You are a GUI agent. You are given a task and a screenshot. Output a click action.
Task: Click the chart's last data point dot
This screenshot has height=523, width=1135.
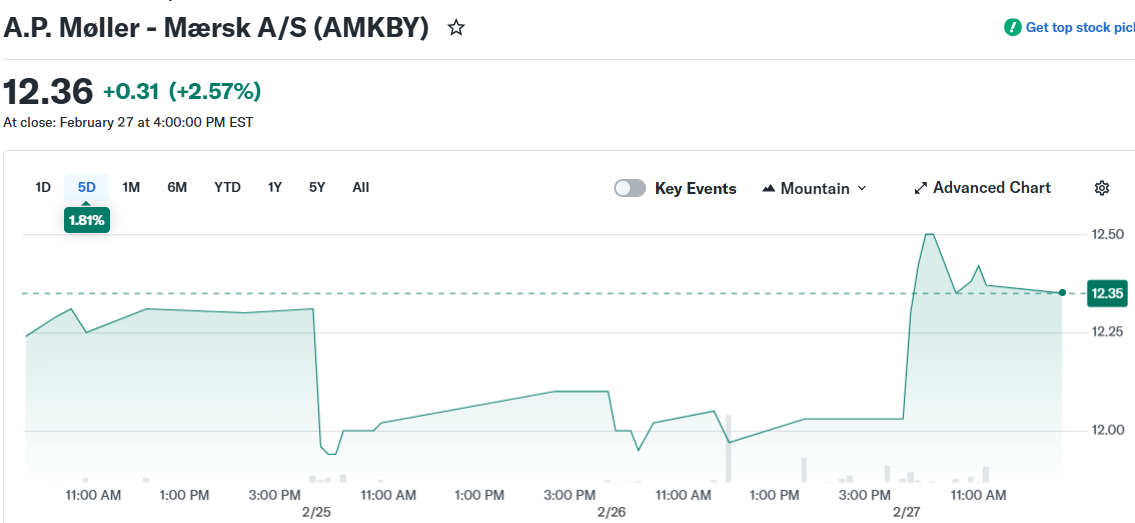point(1062,293)
